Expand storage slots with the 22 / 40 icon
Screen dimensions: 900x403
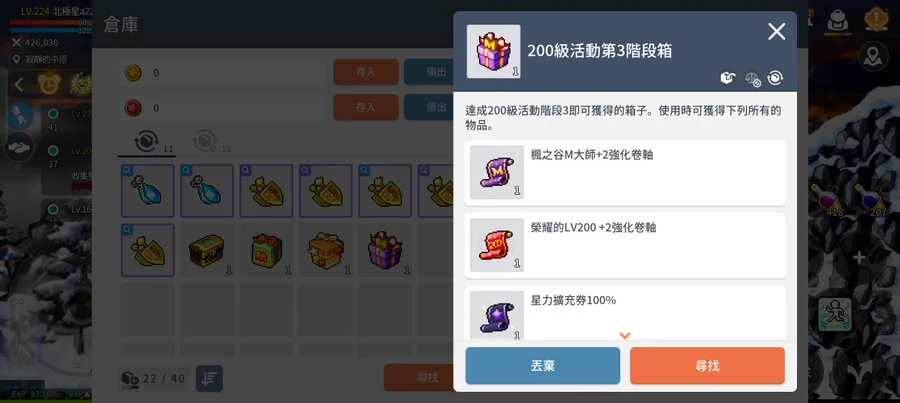tap(130, 378)
